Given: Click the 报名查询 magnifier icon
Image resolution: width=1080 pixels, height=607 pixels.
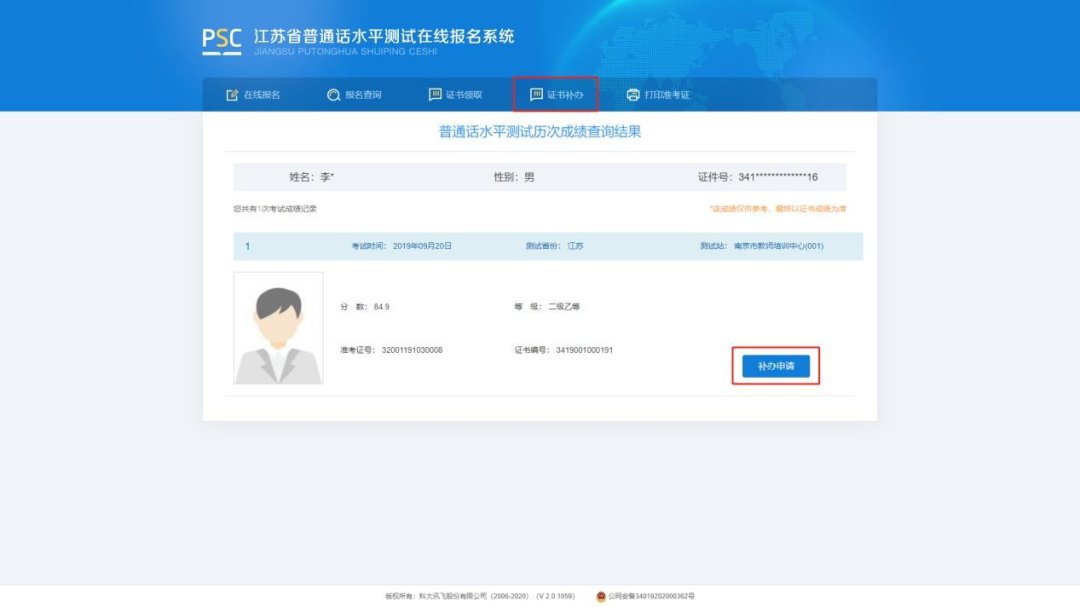Looking at the screenshot, I should coord(333,95).
